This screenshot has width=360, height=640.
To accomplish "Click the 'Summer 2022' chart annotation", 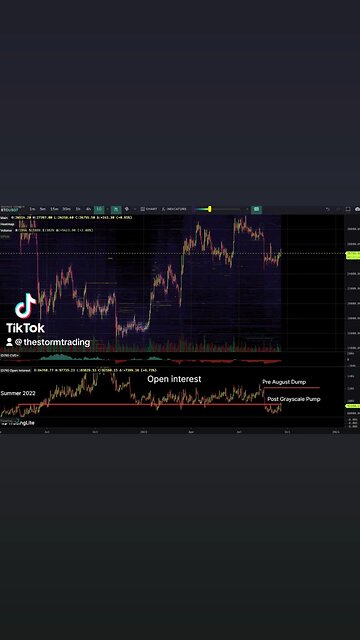I will (18, 393).
